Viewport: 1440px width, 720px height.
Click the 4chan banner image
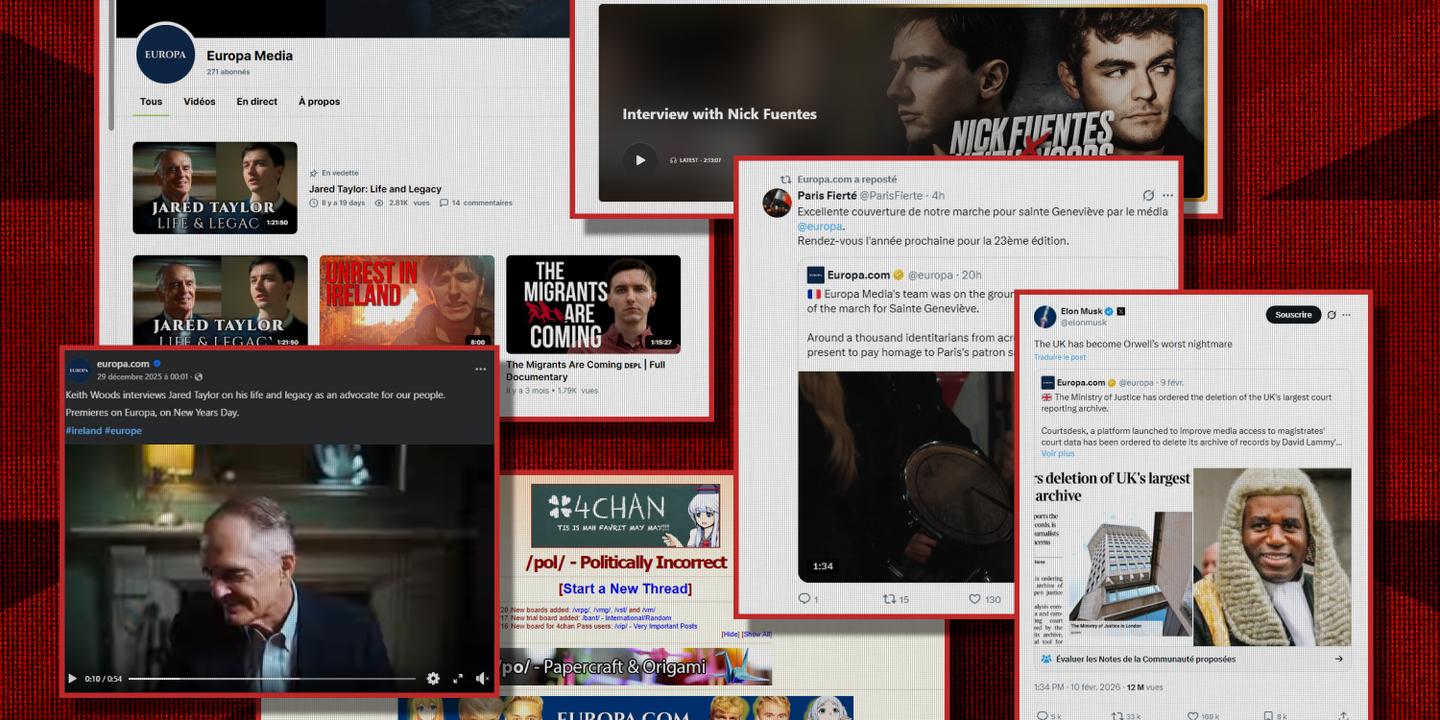click(625, 516)
